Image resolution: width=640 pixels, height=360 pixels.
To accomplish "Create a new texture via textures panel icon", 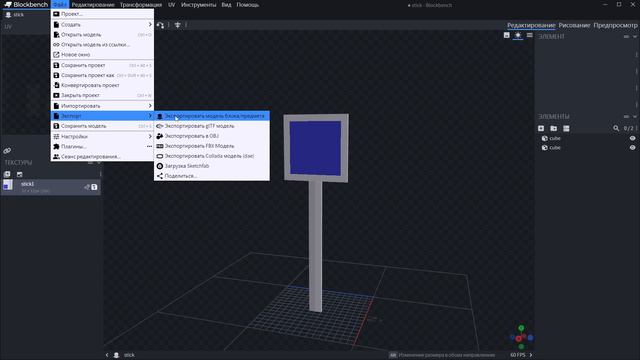I will [x=20, y=174].
